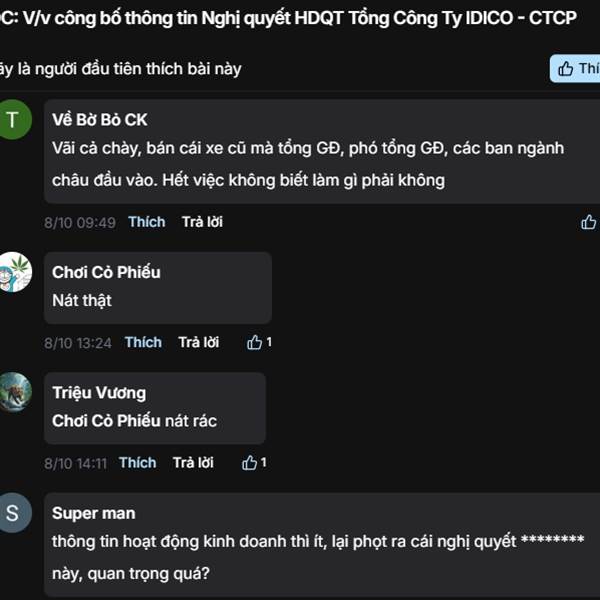
Task: Open the Triệu Vương commenter name
Action: click(x=99, y=393)
